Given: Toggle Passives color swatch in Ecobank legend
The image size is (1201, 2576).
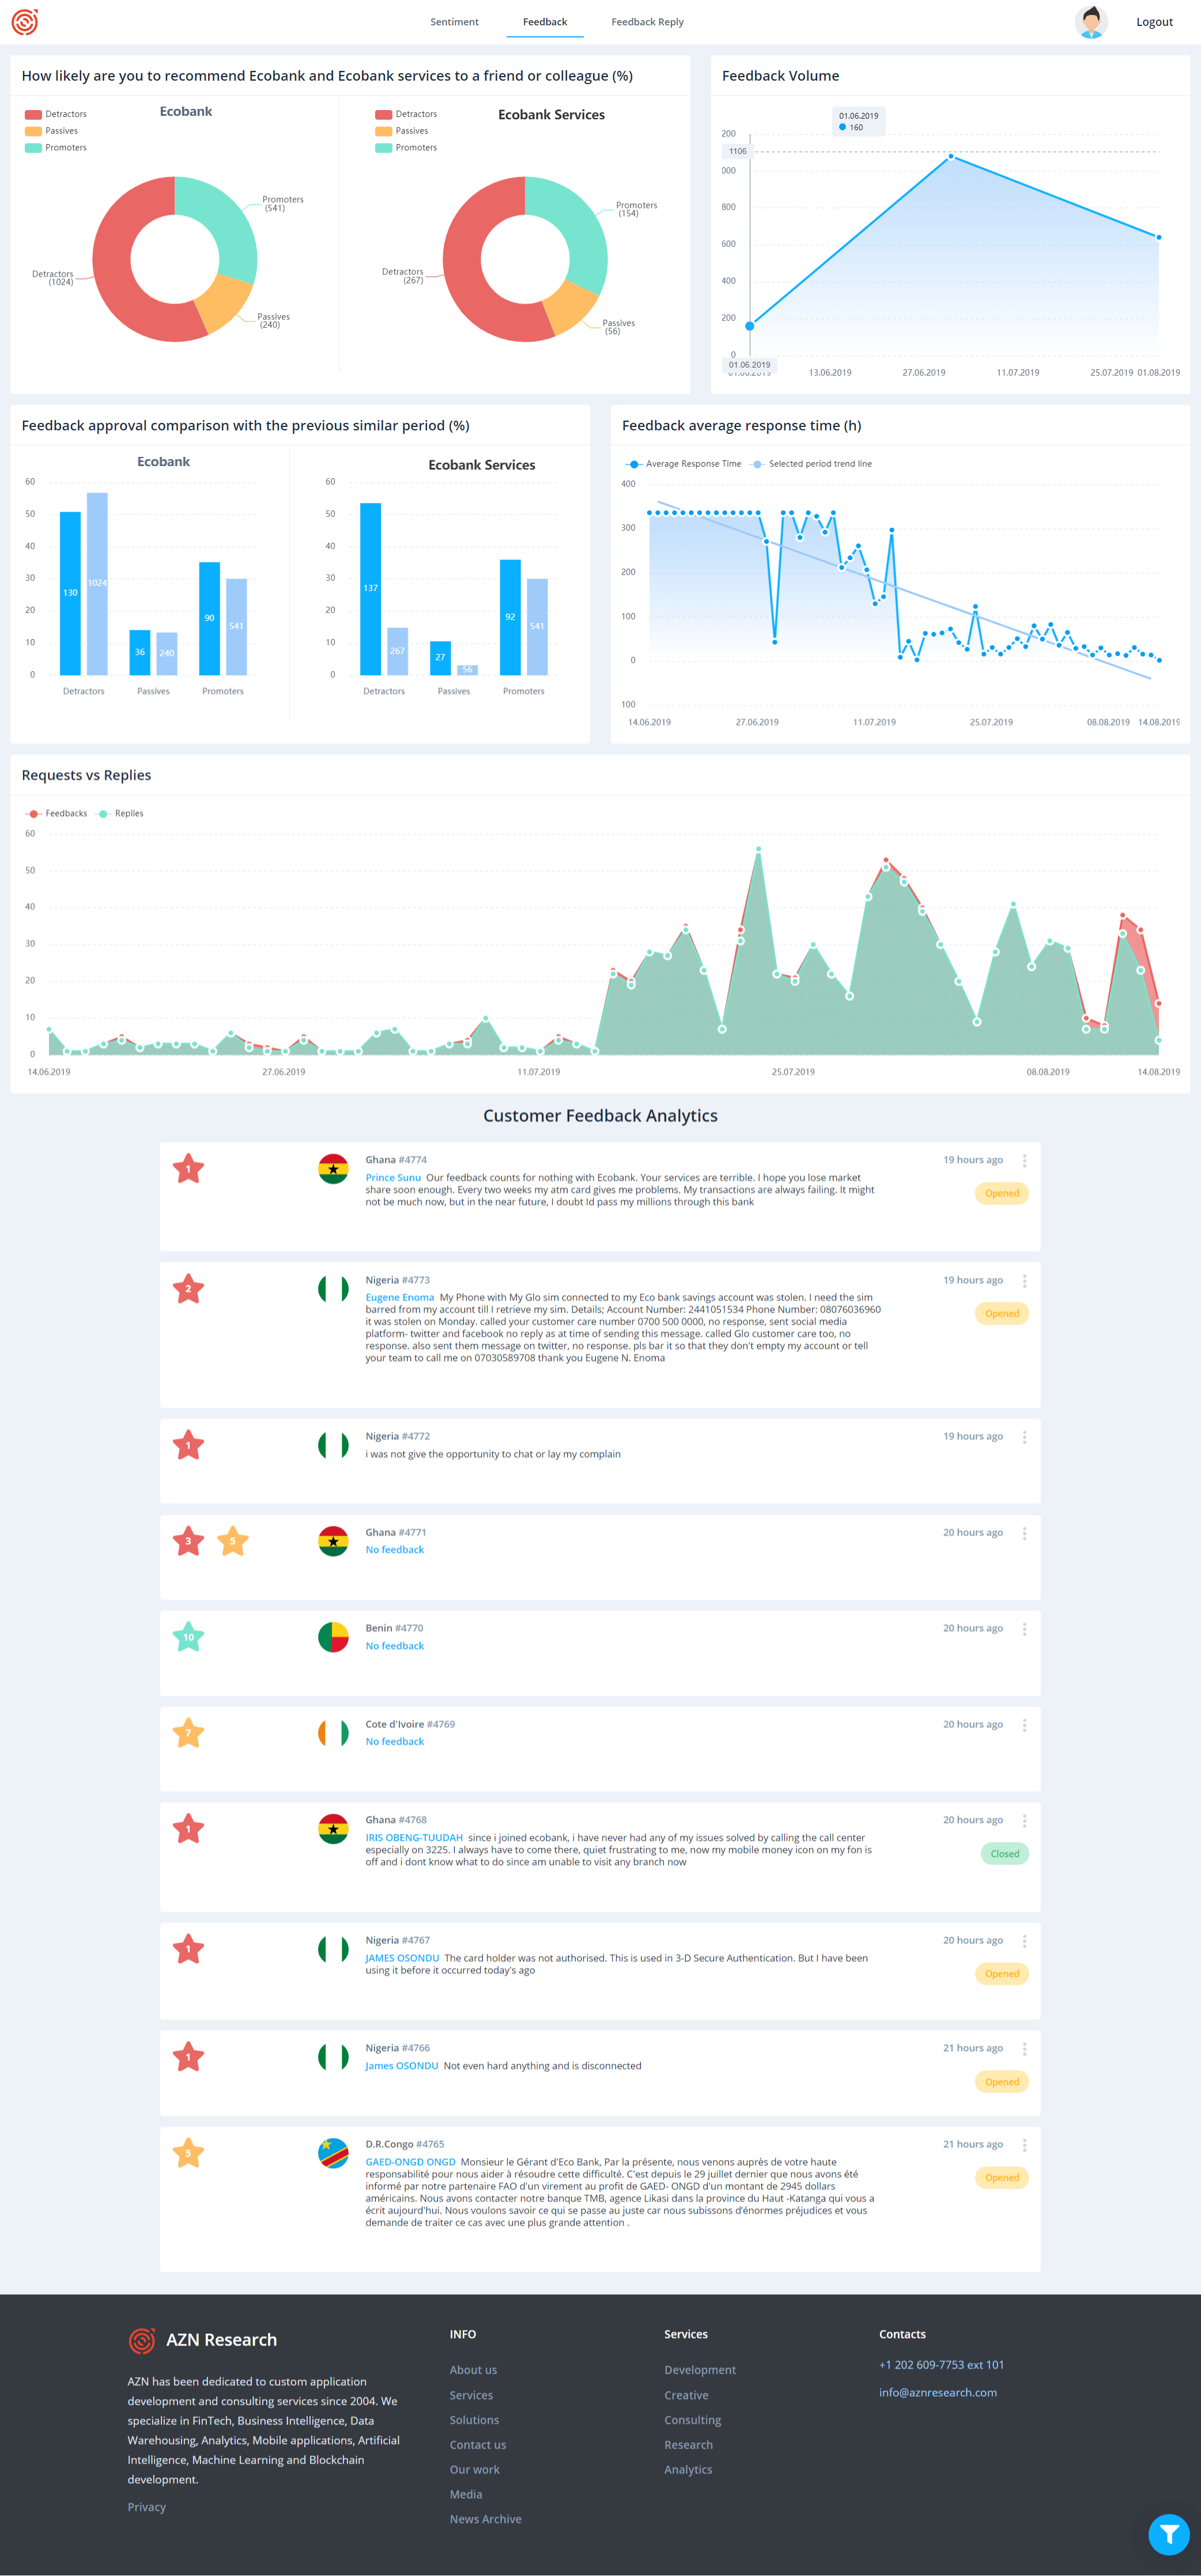Looking at the screenshot, I should 33,131.
